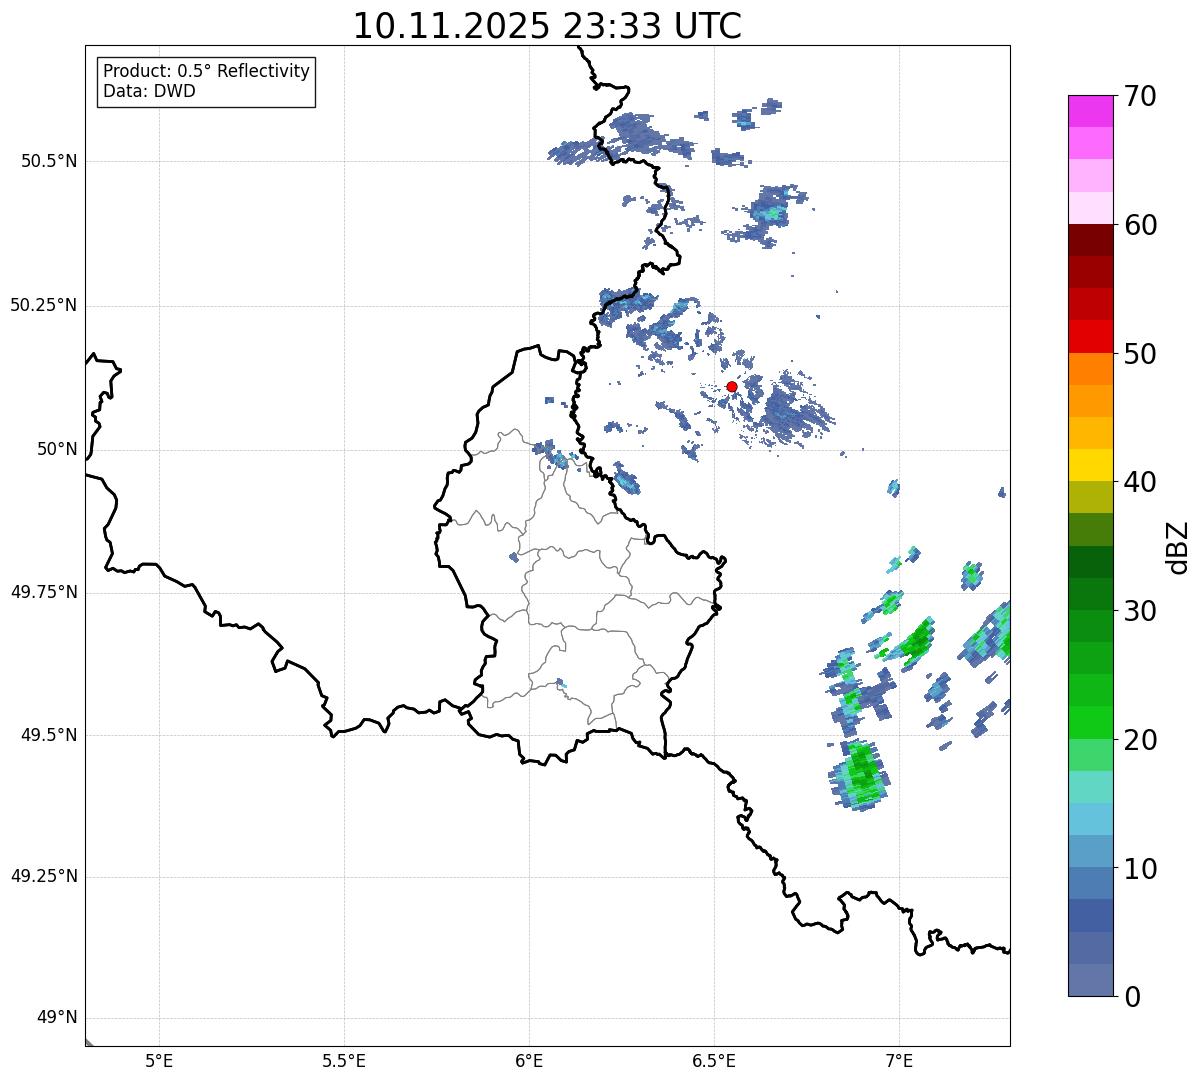Click the green echo cell near 49.4°N 6.9°E
The height and width of the screenshot is (1081, 1202).
(x=860, y=775)
